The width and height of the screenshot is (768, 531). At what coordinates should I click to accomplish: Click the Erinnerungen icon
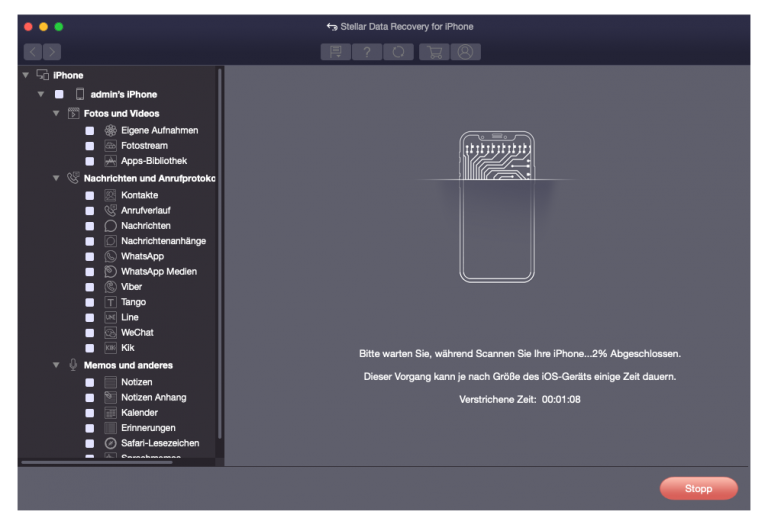[111, 428]
